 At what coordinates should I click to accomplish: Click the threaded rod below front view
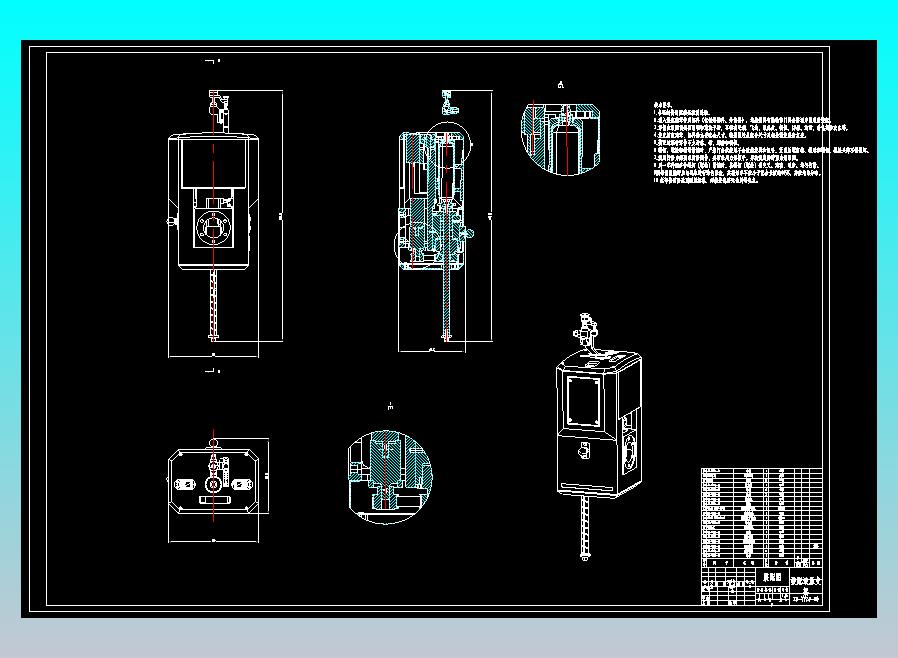click(x=214, y=305)
